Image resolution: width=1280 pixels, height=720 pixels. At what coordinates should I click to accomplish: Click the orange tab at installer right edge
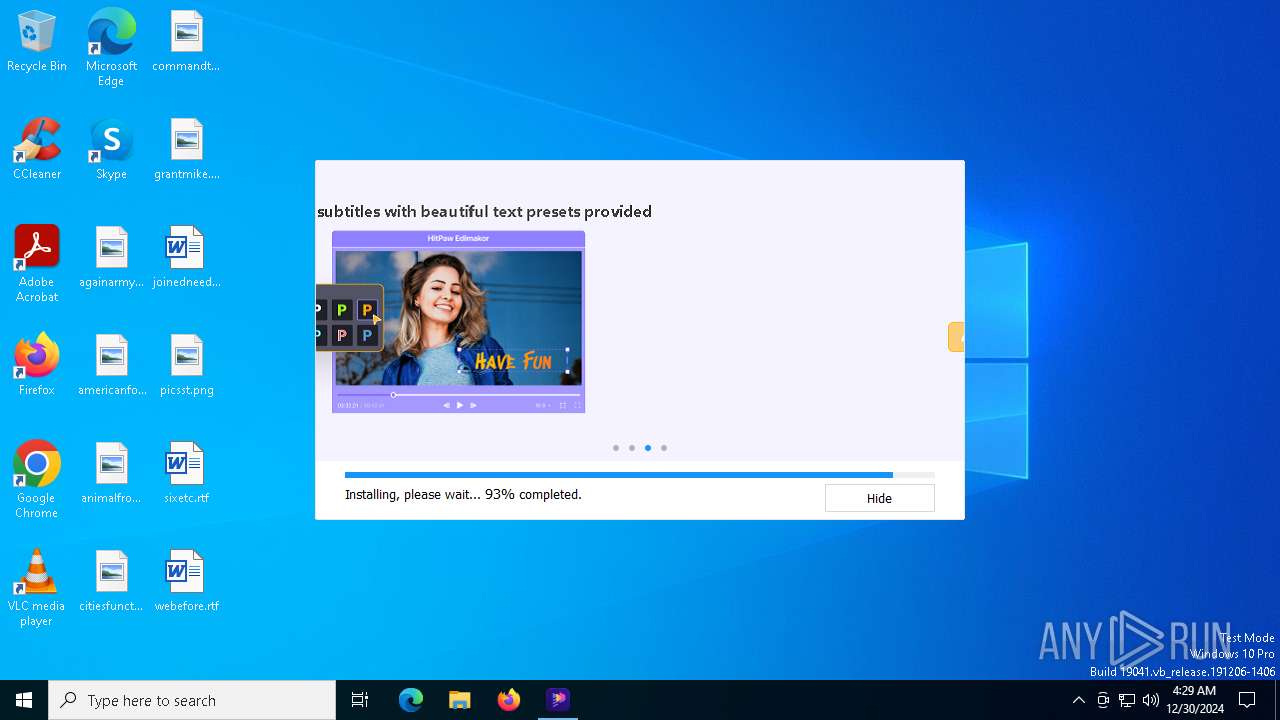956,337
